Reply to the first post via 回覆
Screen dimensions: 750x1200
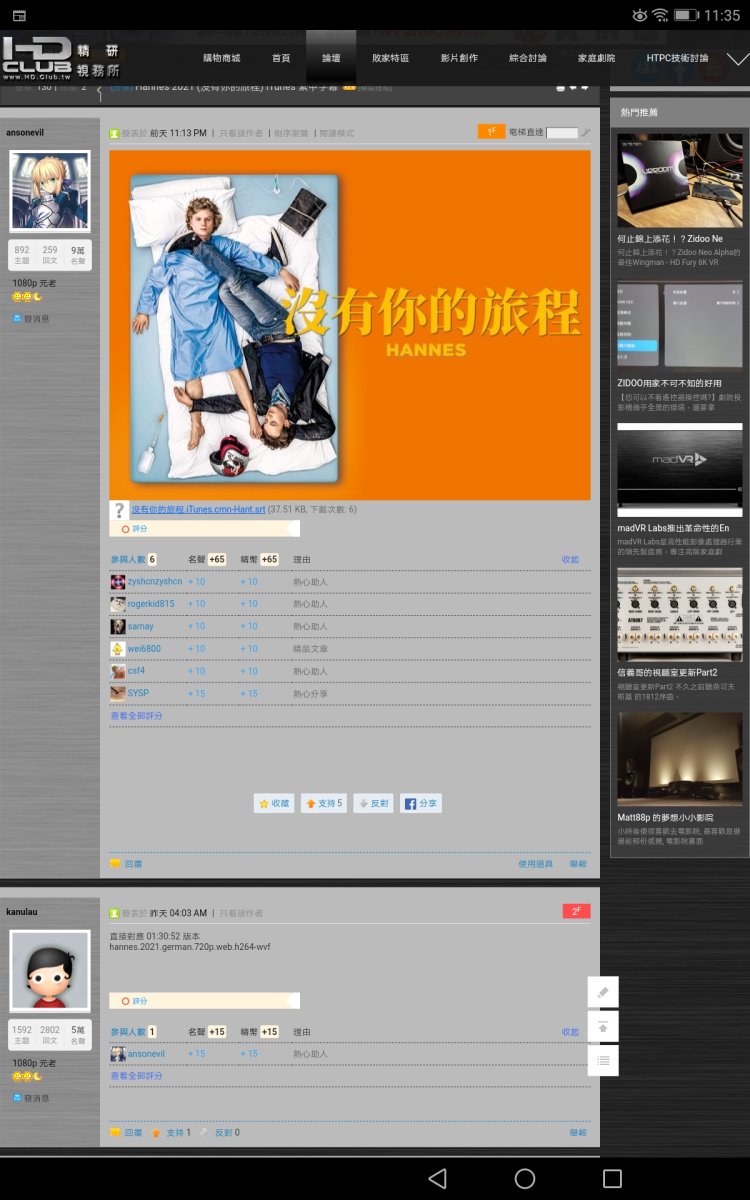click(127, 864)
